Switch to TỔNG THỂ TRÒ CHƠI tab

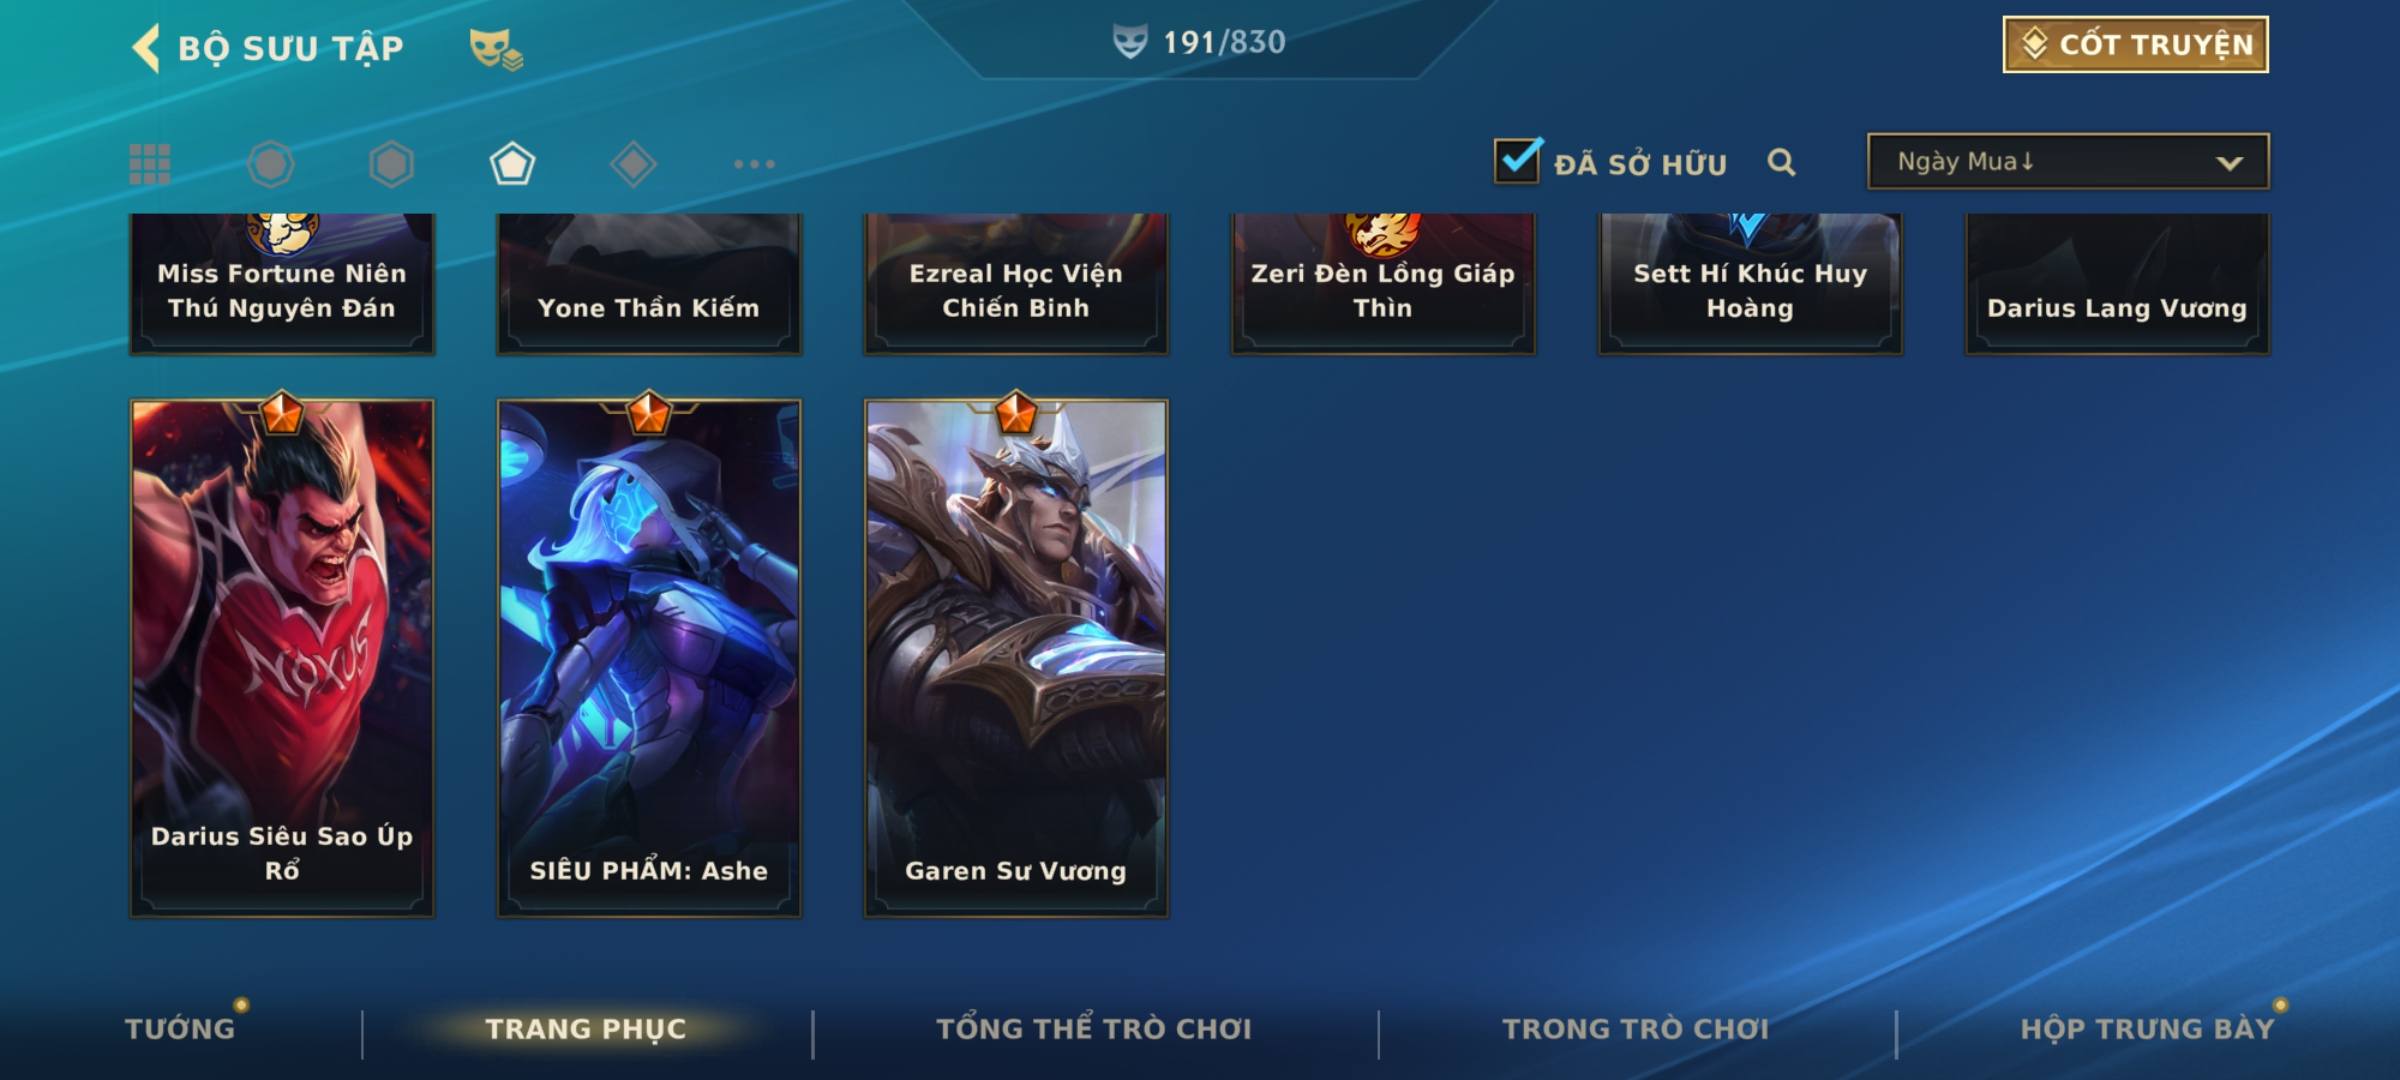(1094, 1028)
